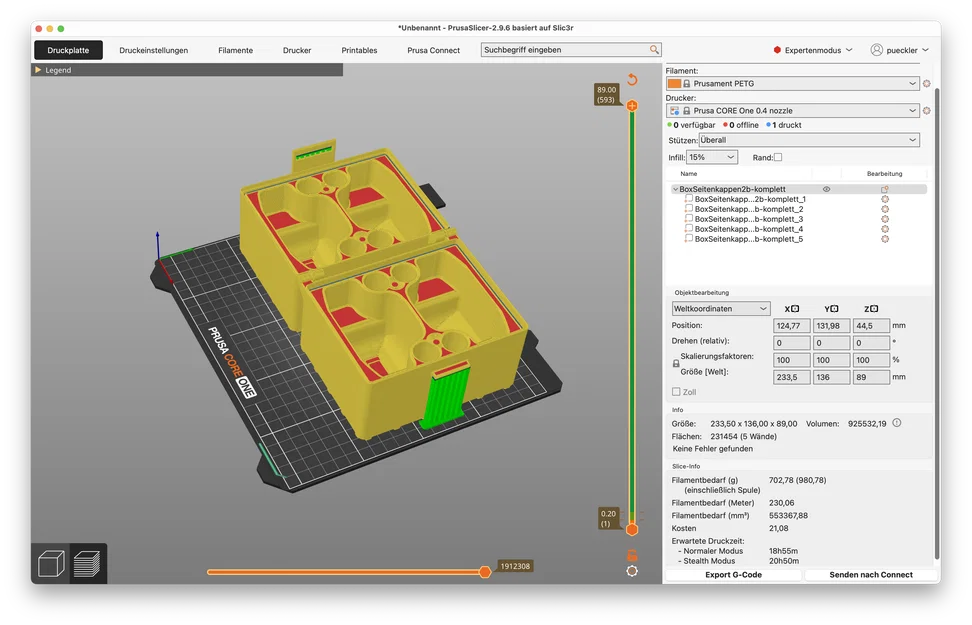The height and width of the screenshot is (625, 972).
Task: Open the Stützen Überall dropdown
Action: tap(809, 140)
